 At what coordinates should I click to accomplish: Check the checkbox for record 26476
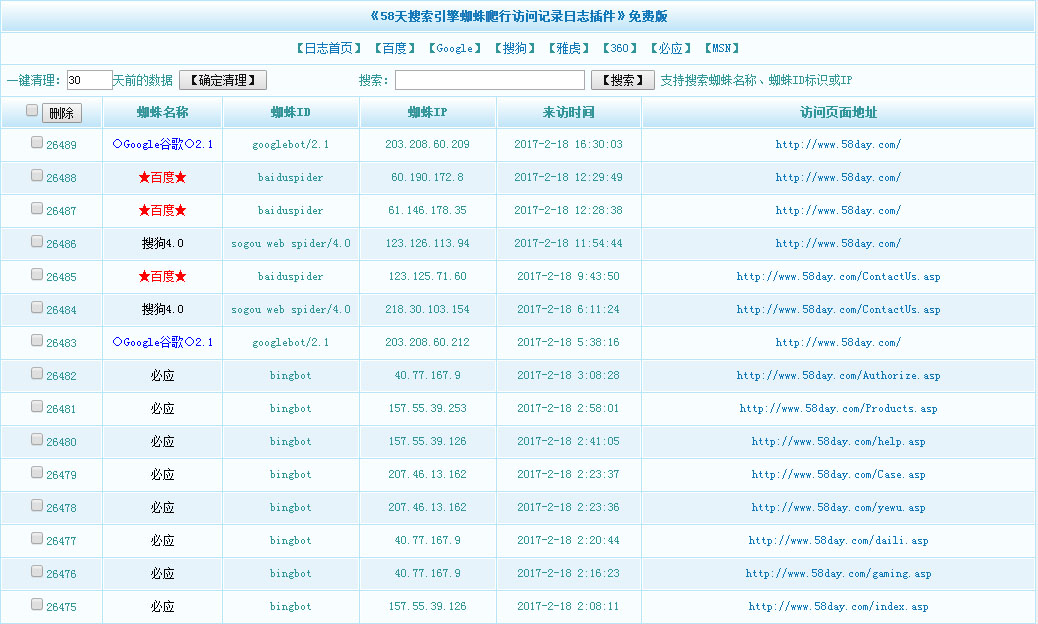(x=37, y=571)
